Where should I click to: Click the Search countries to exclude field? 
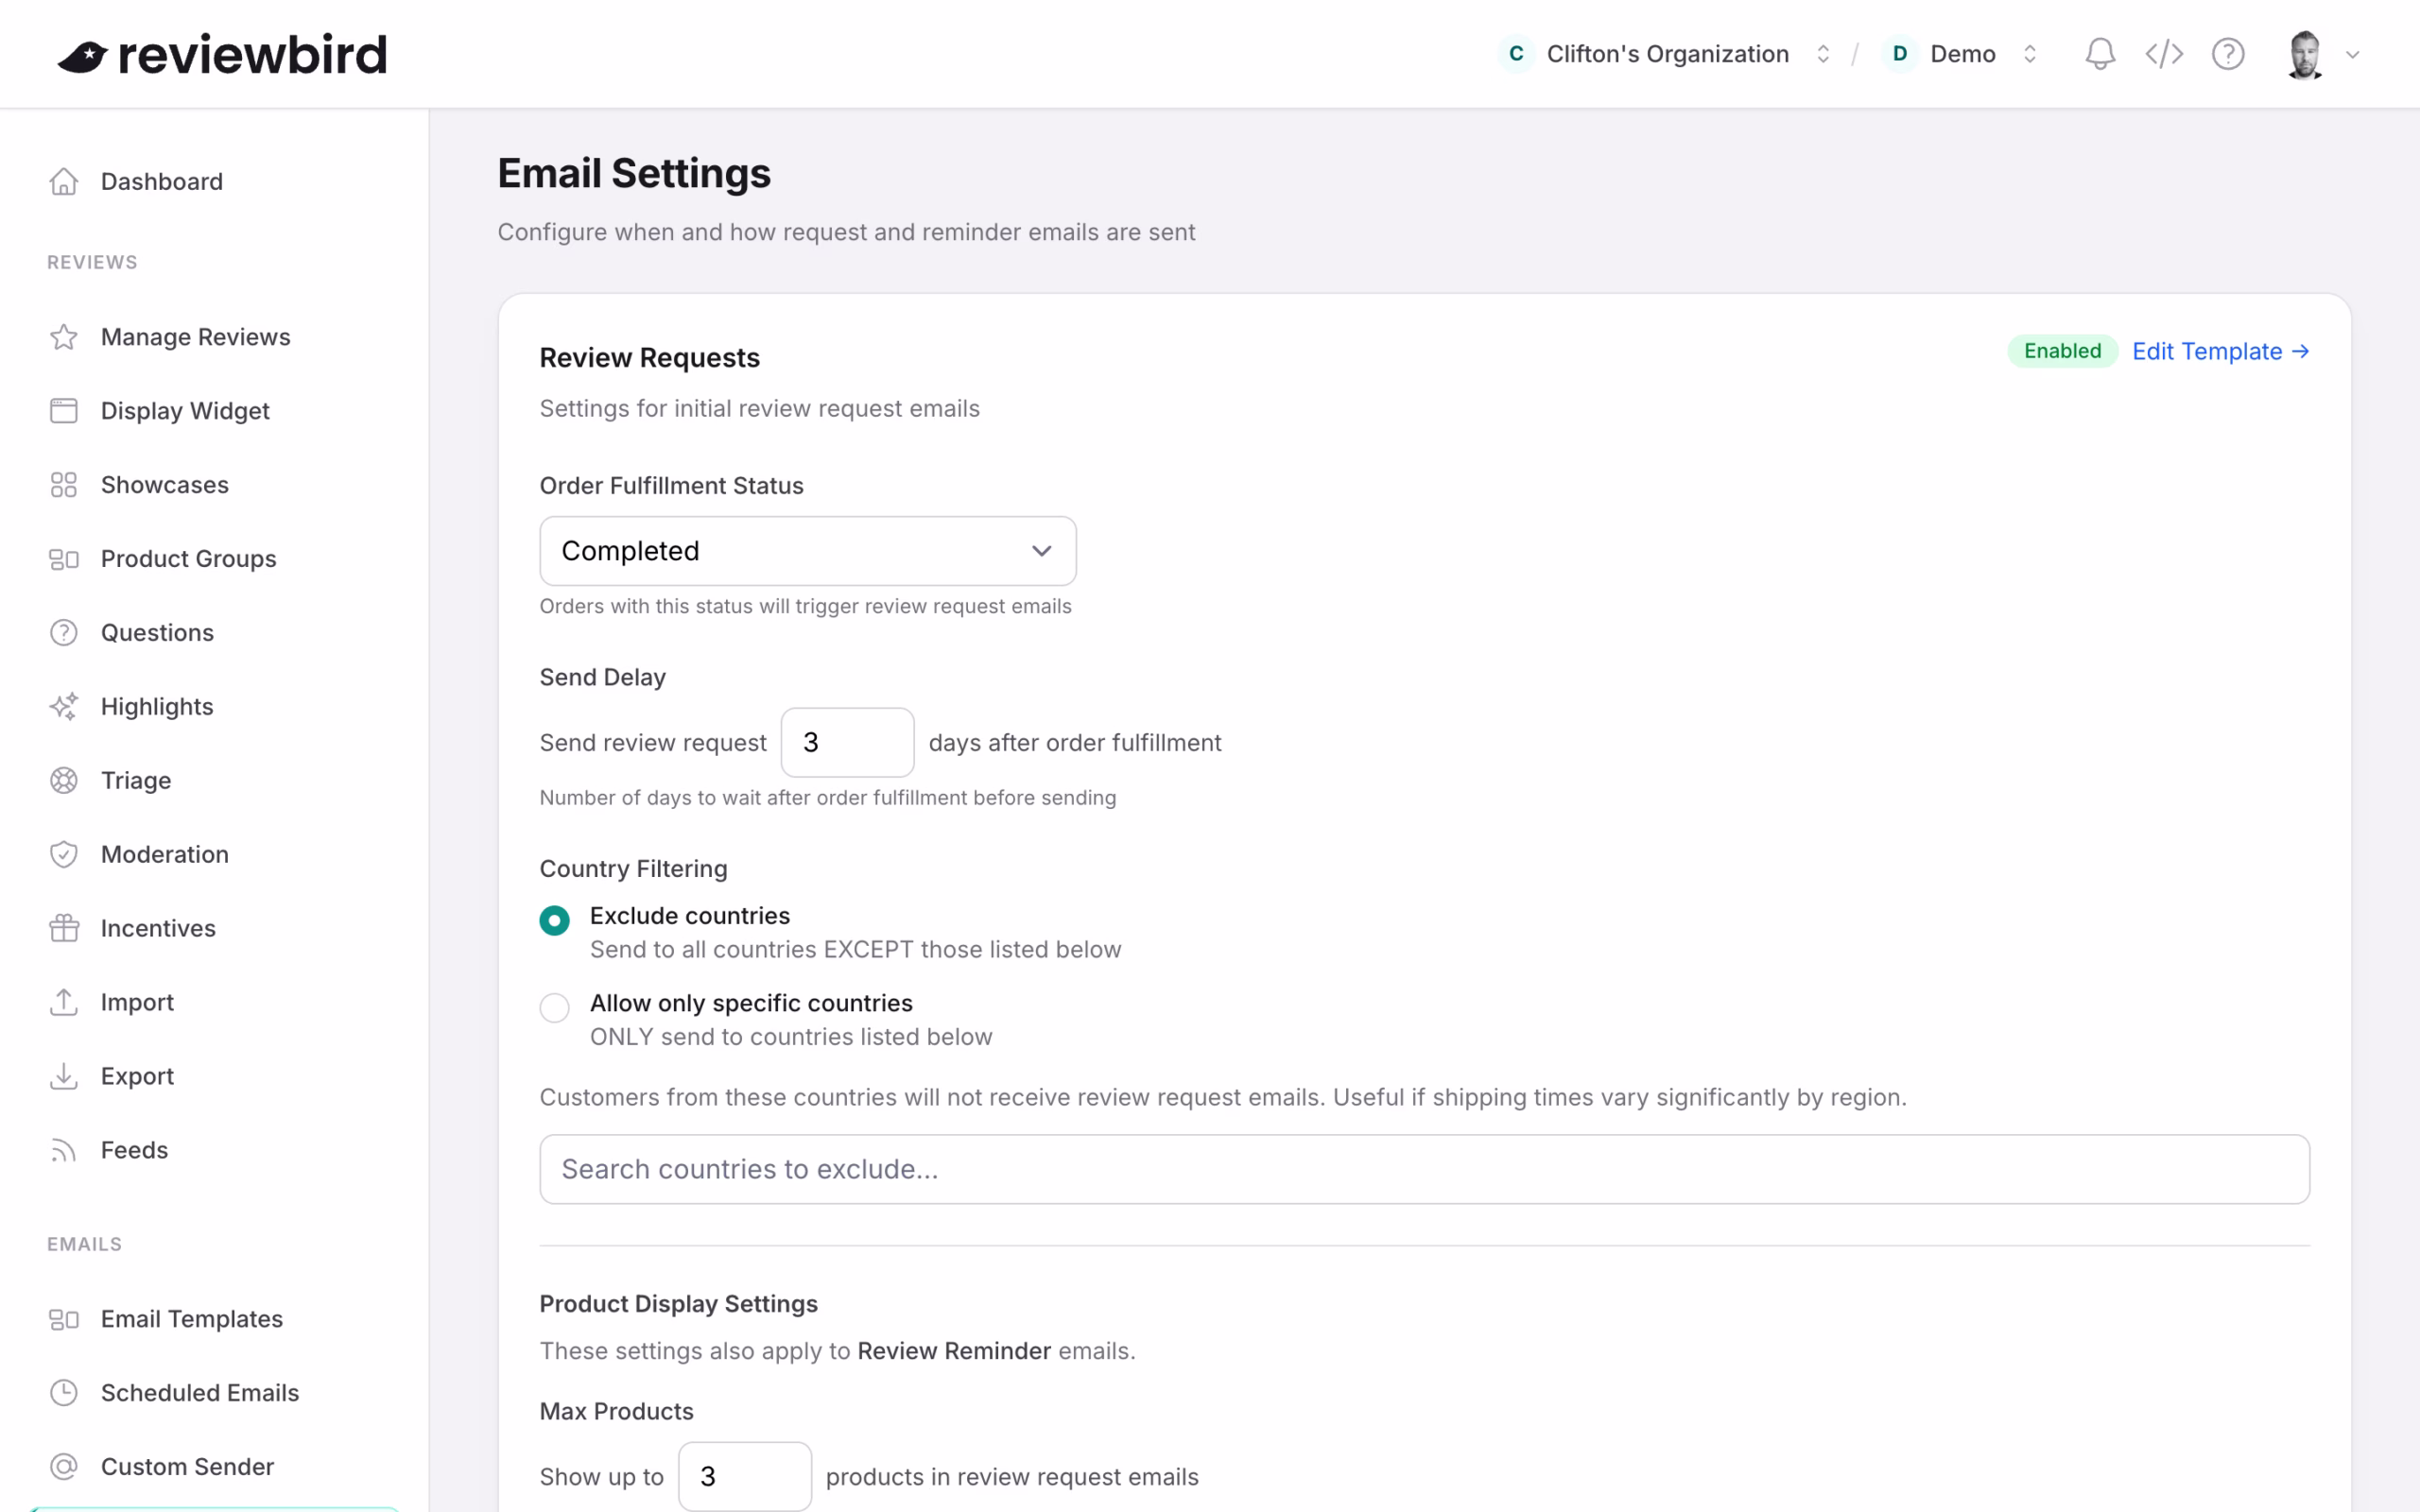click(1425, 1169)
